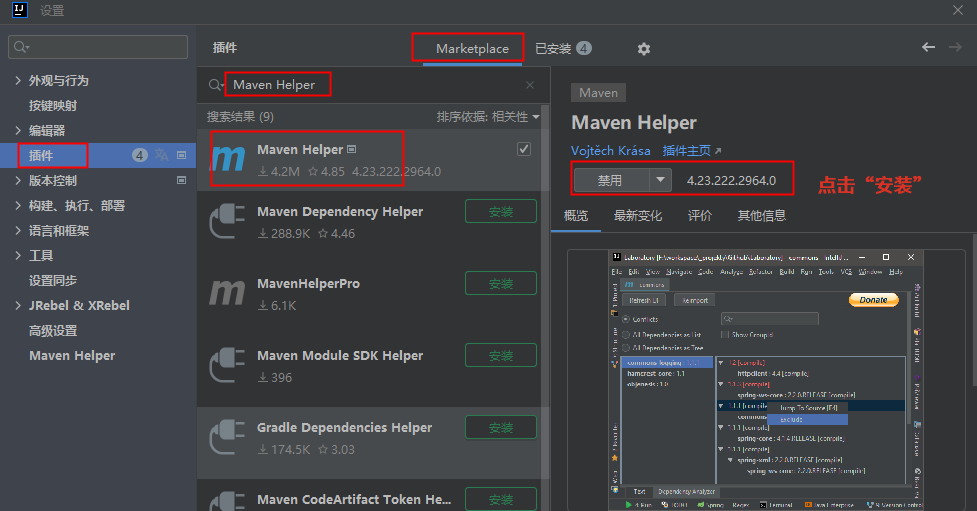Open Vojtěch Krása author link
The image size is (977, 511).
point(611,150)
